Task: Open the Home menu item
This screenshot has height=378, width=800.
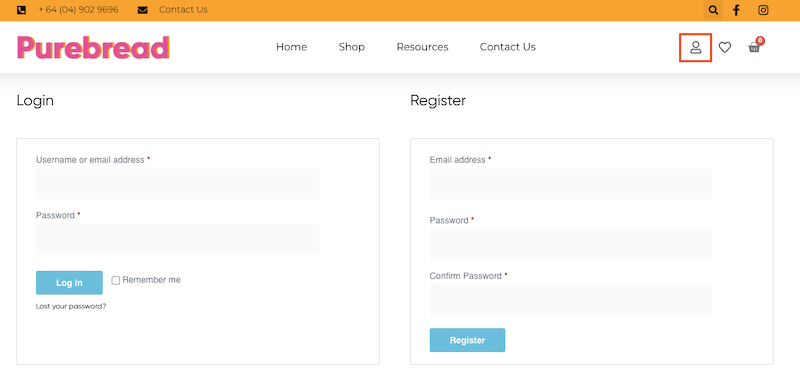Action: (x=291, y=47)
